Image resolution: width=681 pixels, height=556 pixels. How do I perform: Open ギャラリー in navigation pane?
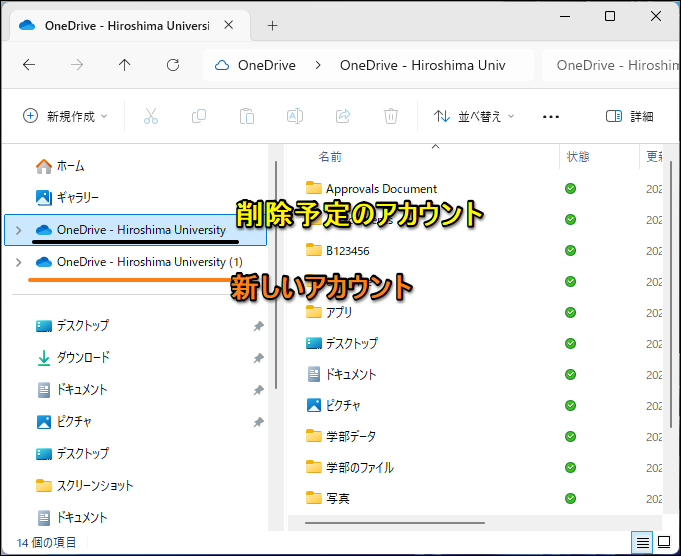click(67, 198)
